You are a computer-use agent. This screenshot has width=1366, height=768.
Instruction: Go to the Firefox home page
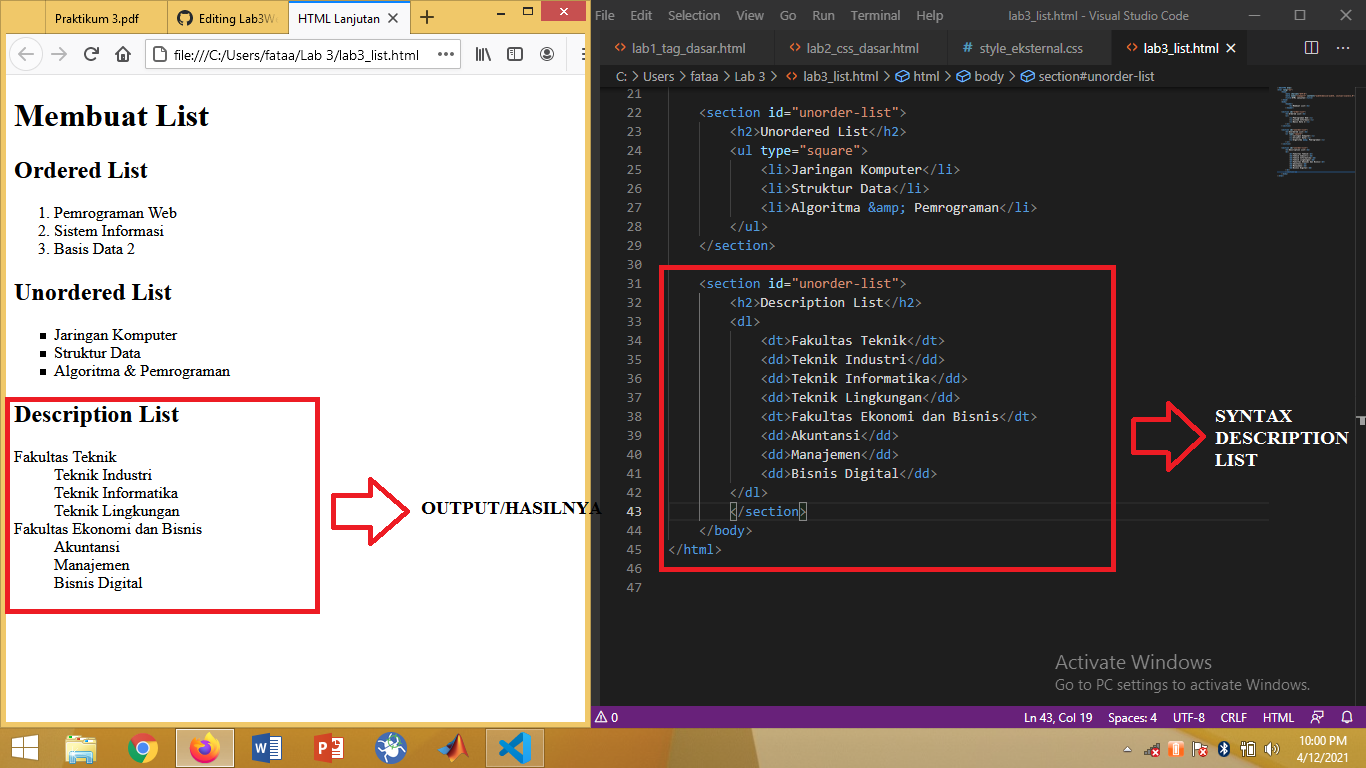(123, 55)
